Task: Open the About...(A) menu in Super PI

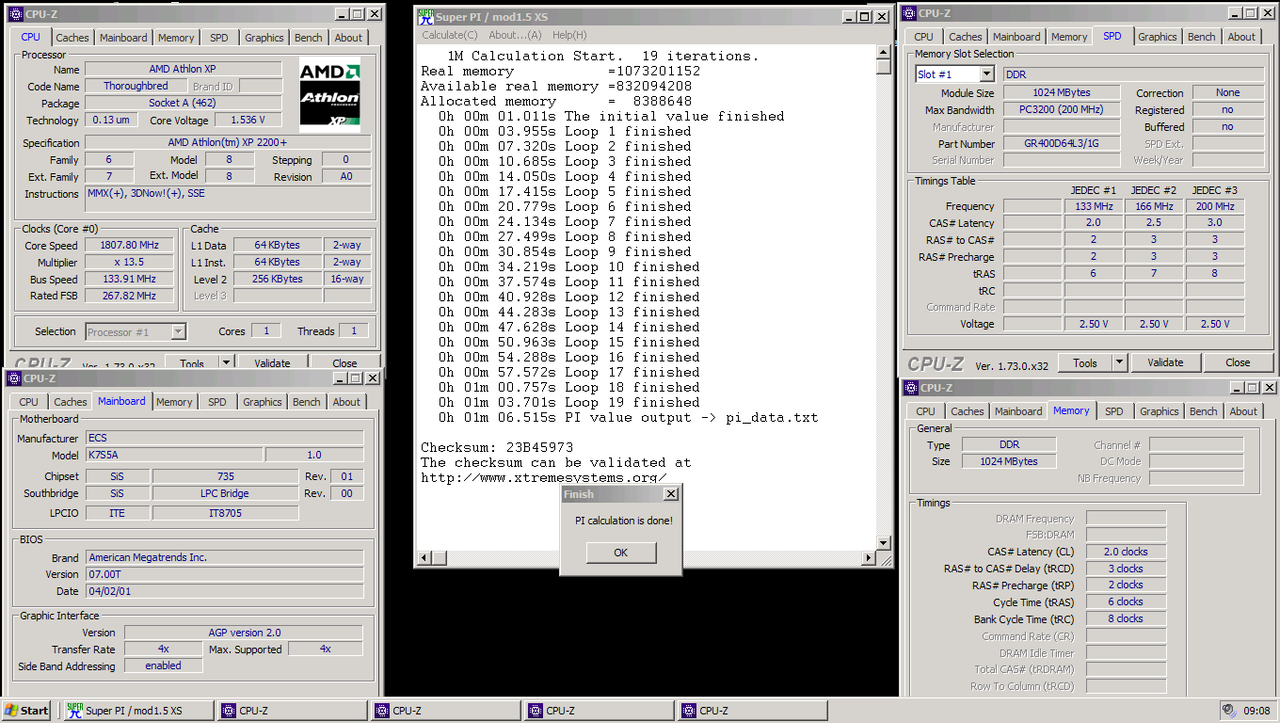Action: (x=515, y=35)
